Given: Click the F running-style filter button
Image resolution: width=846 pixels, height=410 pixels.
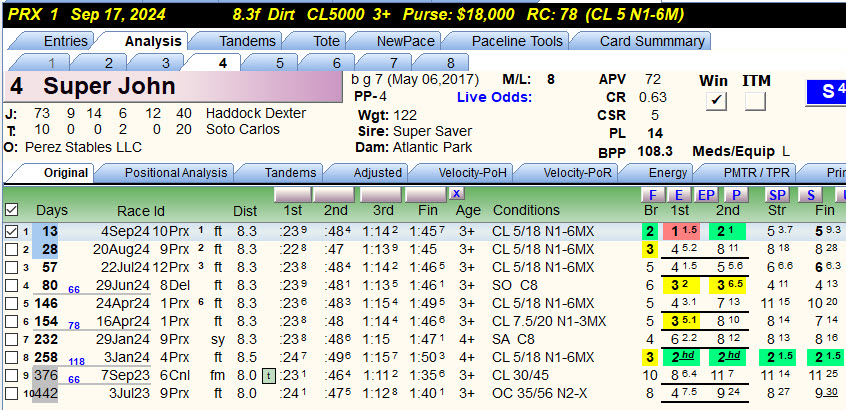Looking at the screenshot, I should click(x=653, y=195).
